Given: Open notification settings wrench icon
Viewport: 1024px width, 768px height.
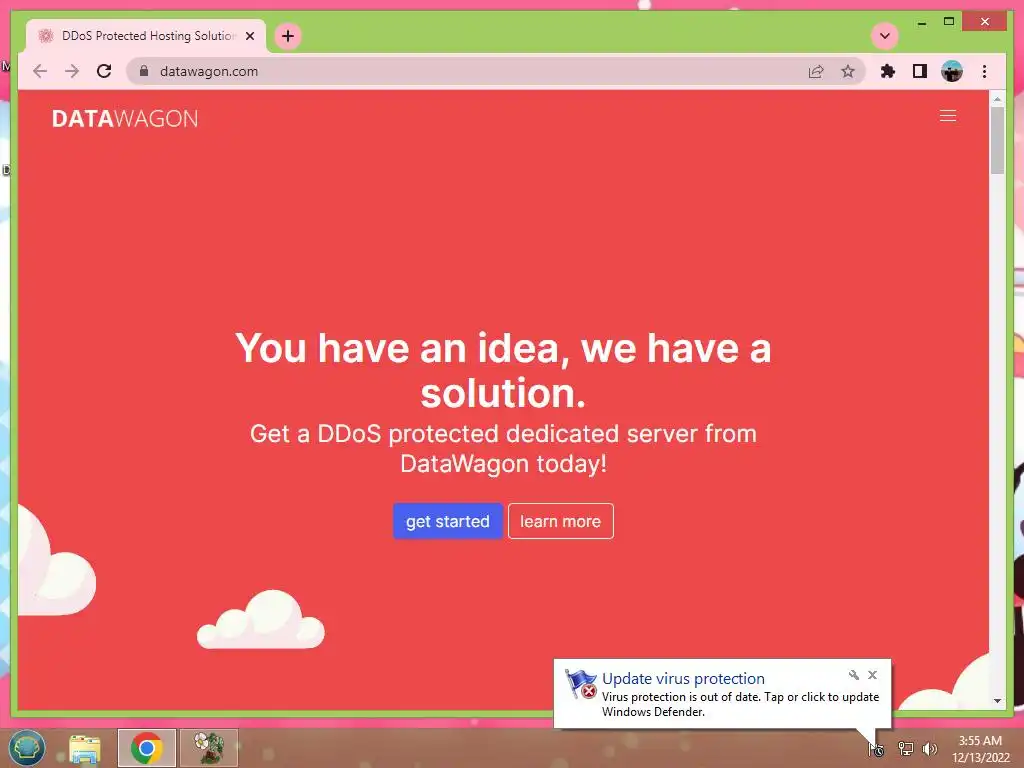Looking at the screenshot, I should click(854, 675).
